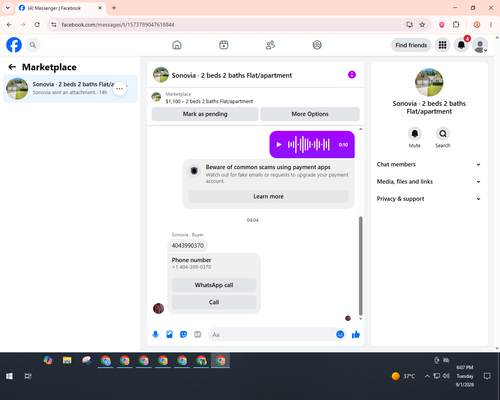Expand the Privacy & support section
This screenshot has height=400, width=500.
pyautogui.click(x=429, y=199)
